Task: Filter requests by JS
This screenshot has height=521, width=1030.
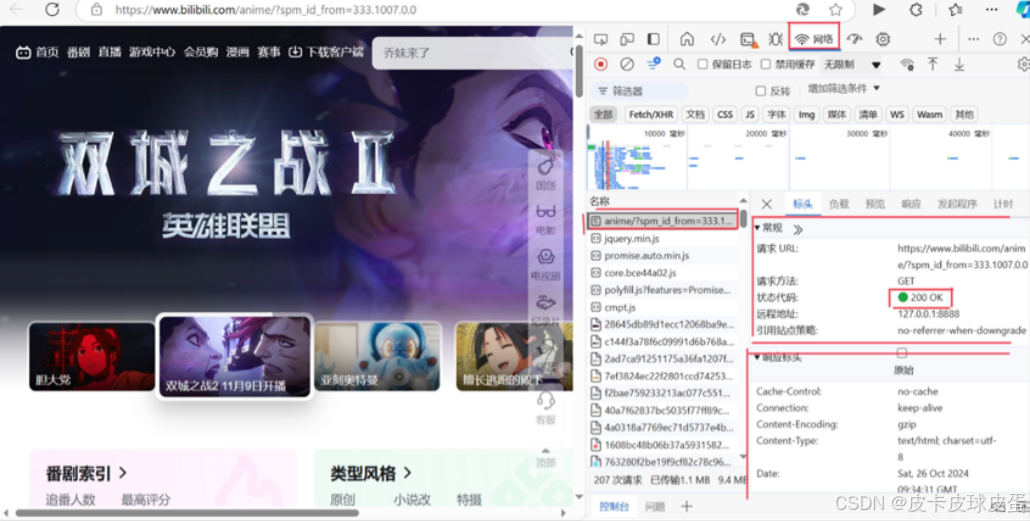Action: click(750, 114)
